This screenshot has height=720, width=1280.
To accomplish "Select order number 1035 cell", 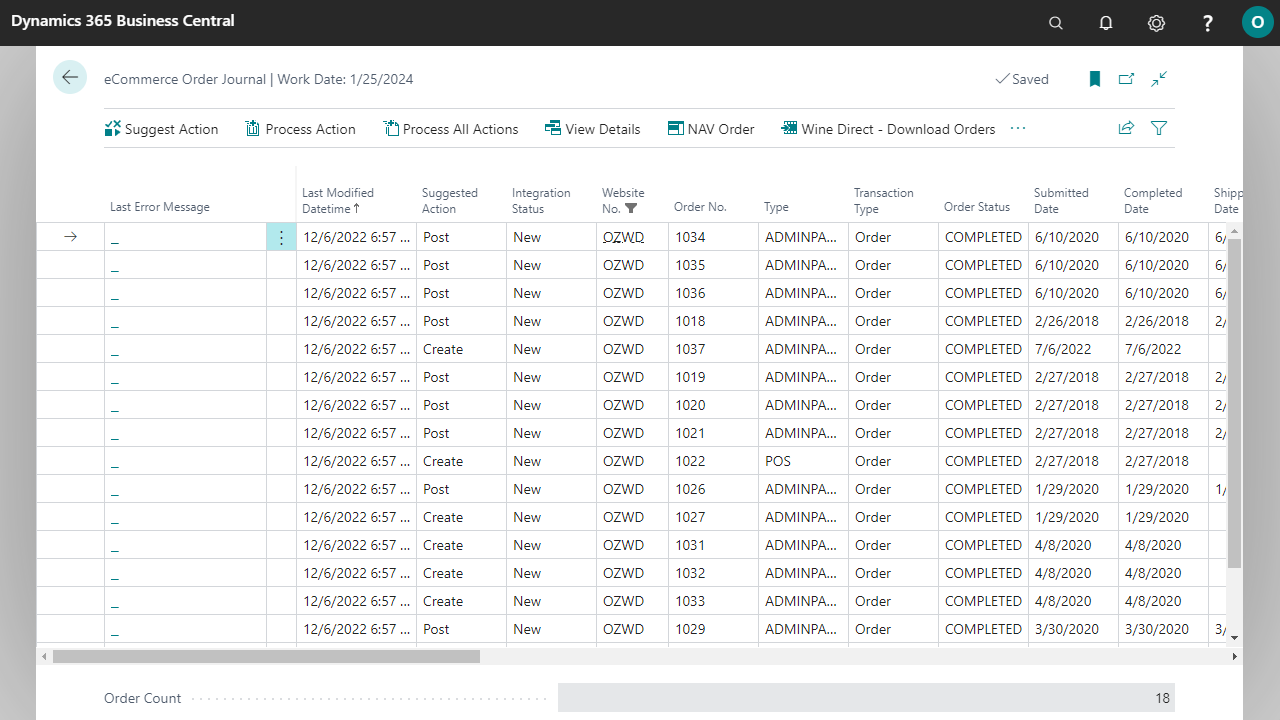I will [713, 265].
